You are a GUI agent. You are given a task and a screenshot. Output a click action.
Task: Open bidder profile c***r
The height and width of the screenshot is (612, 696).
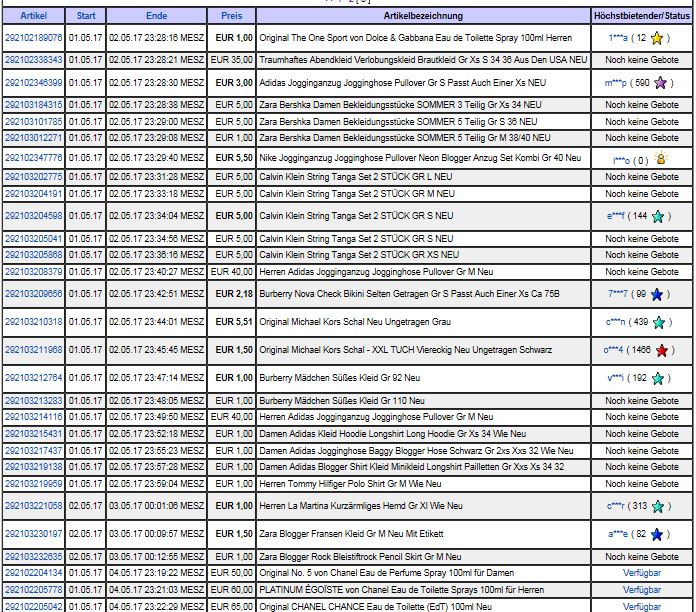click(616, 506)
